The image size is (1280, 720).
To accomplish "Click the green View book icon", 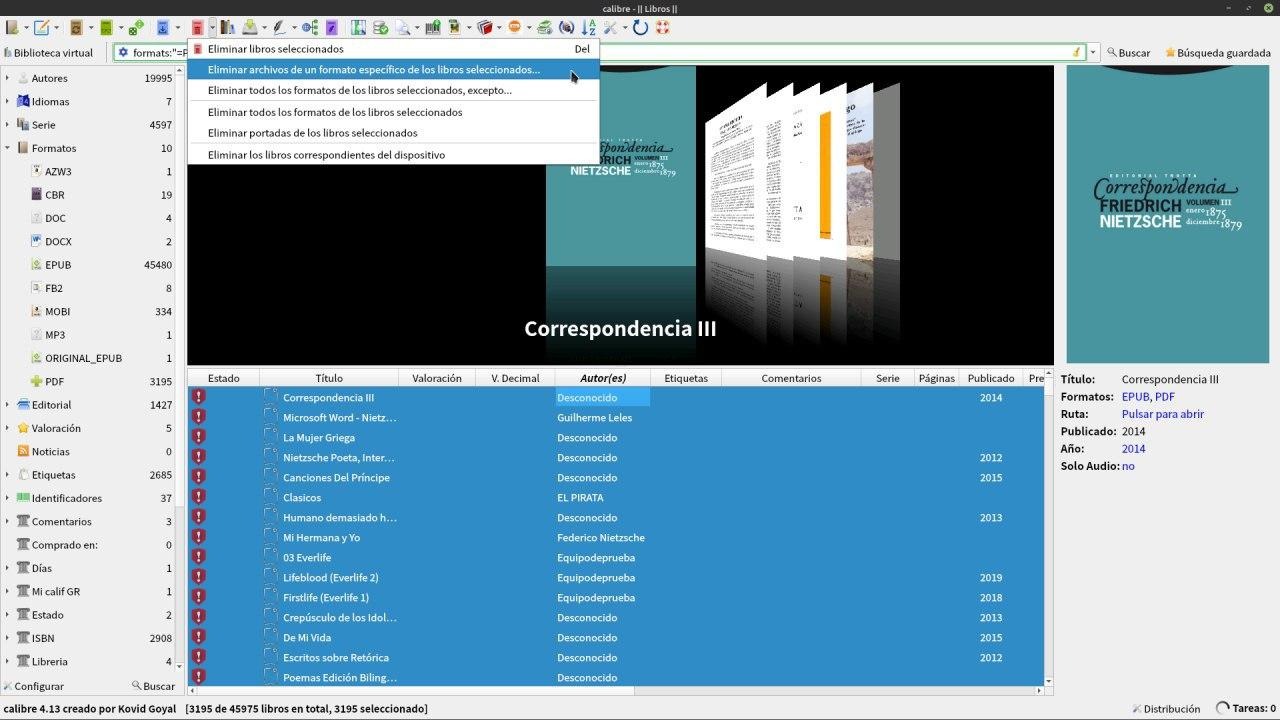I will click(106, 28).
